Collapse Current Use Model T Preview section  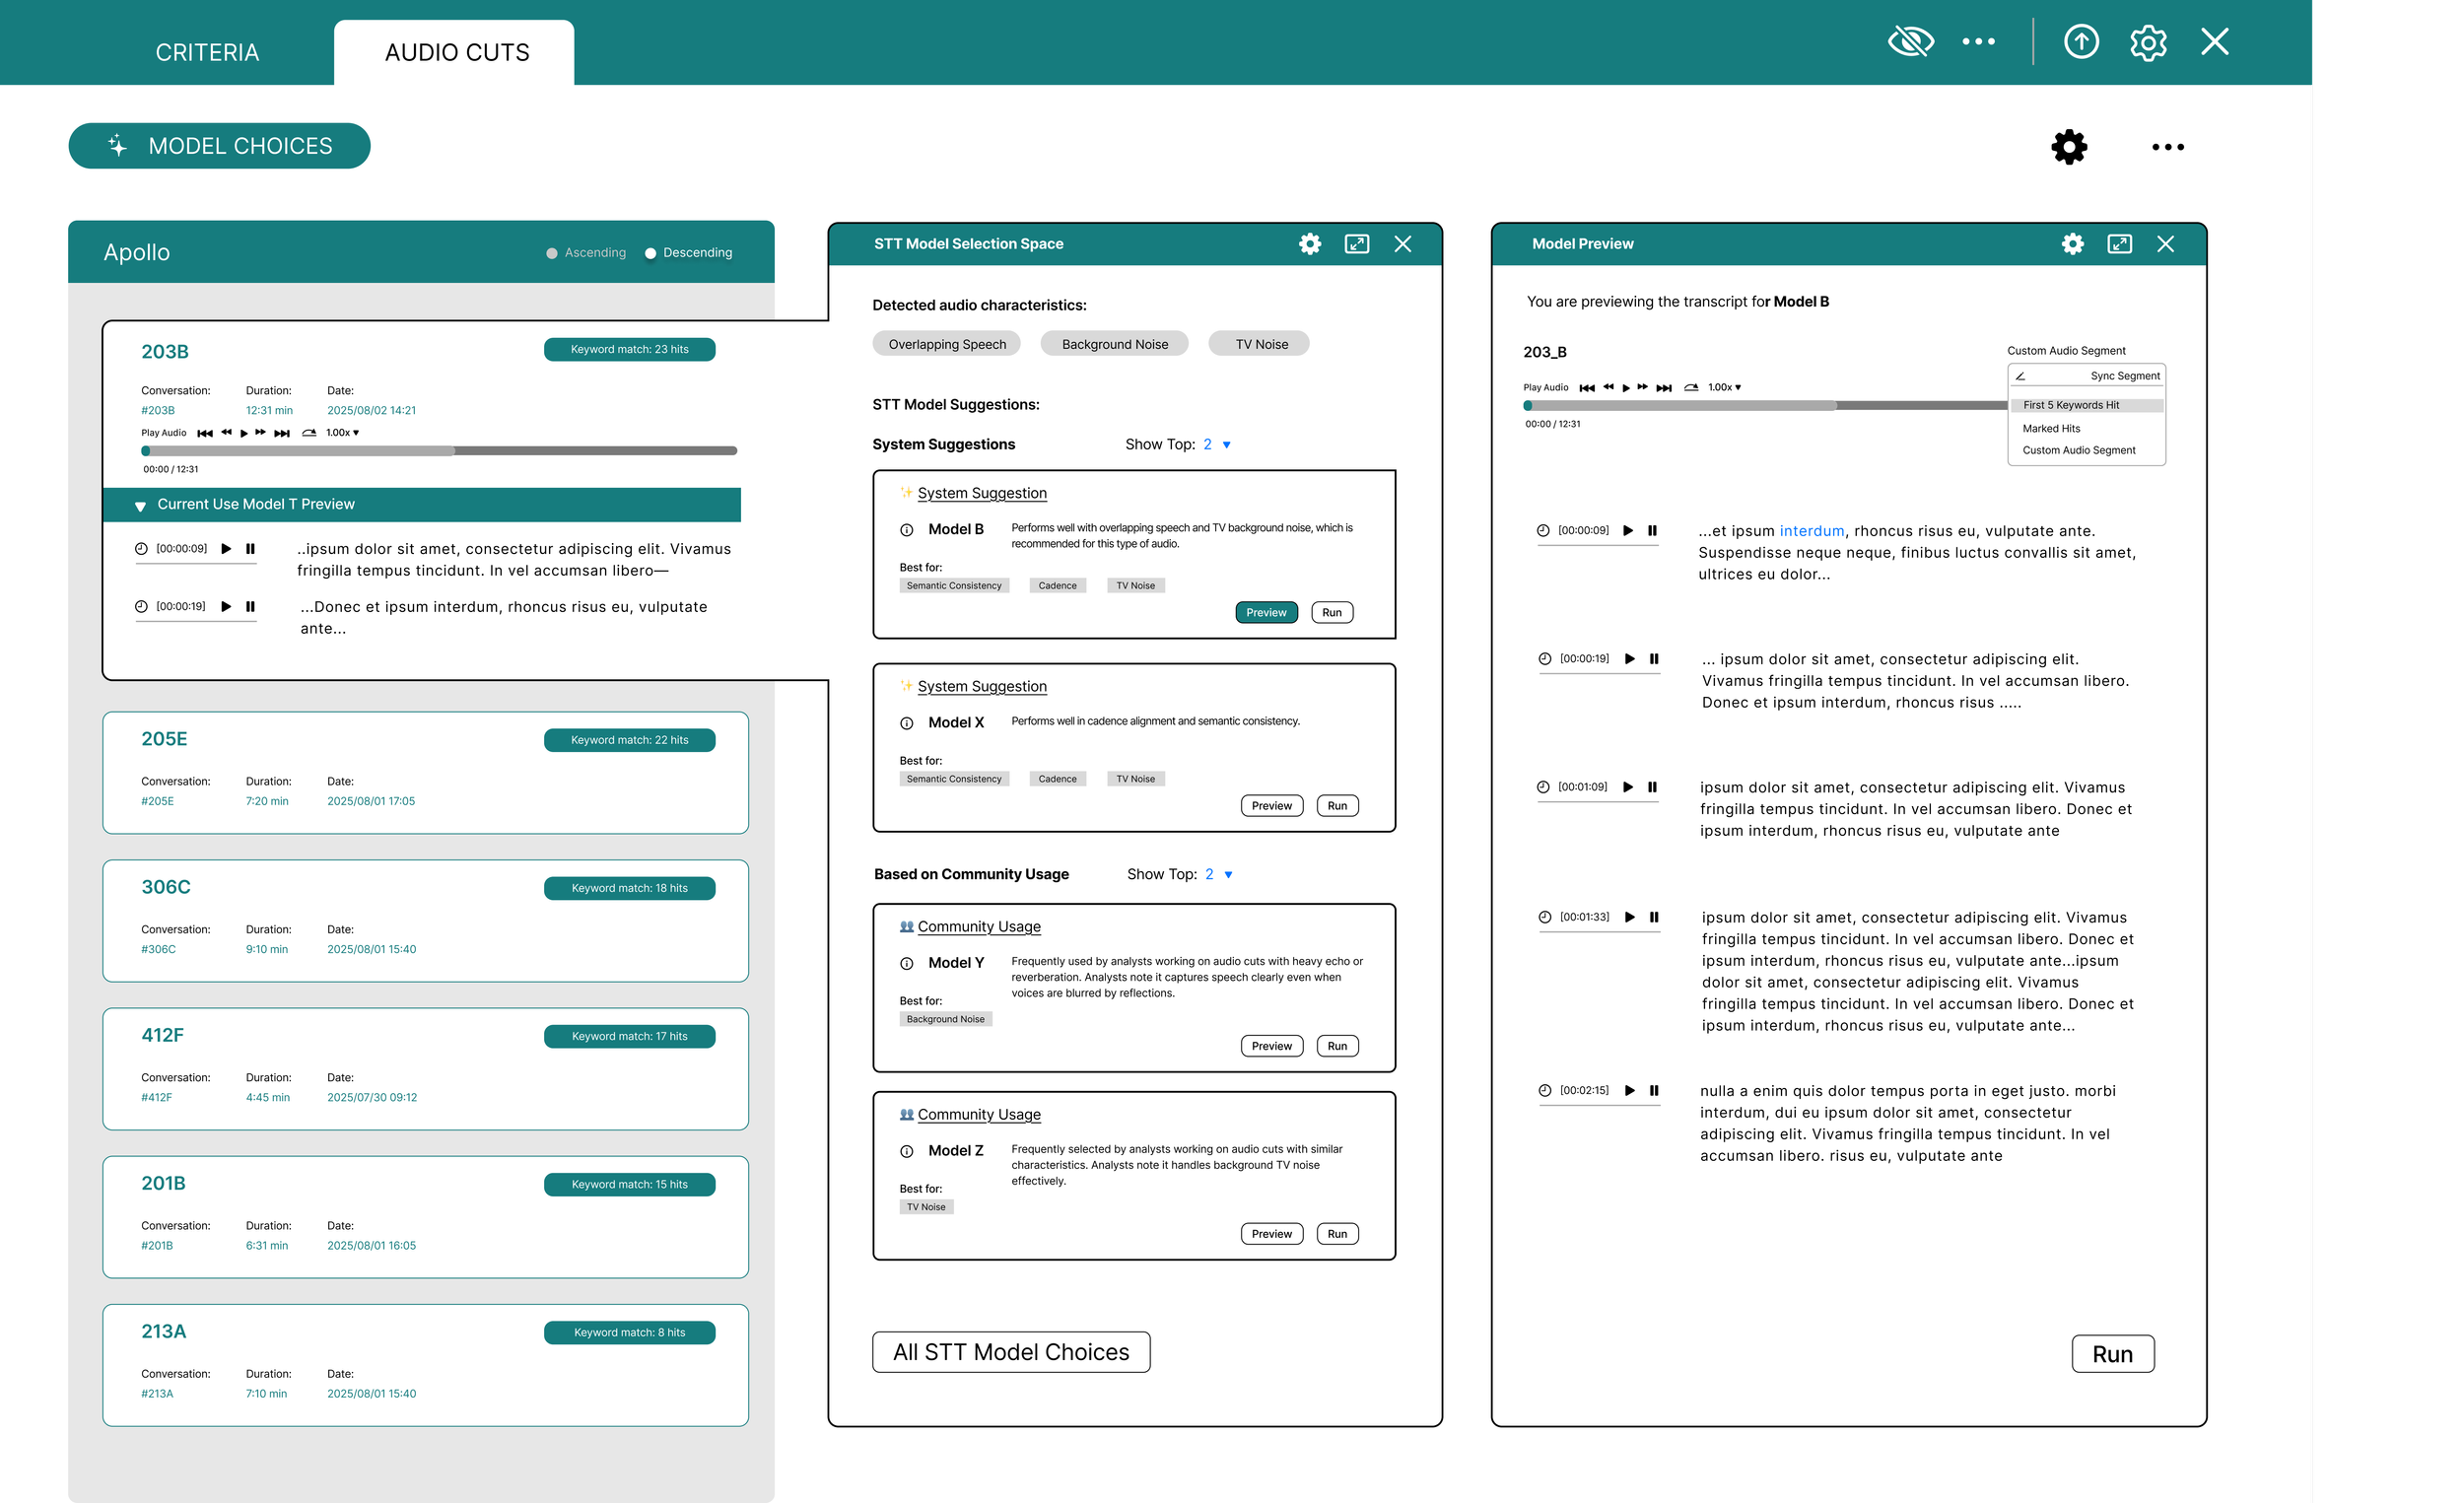(x=141, y=506)
